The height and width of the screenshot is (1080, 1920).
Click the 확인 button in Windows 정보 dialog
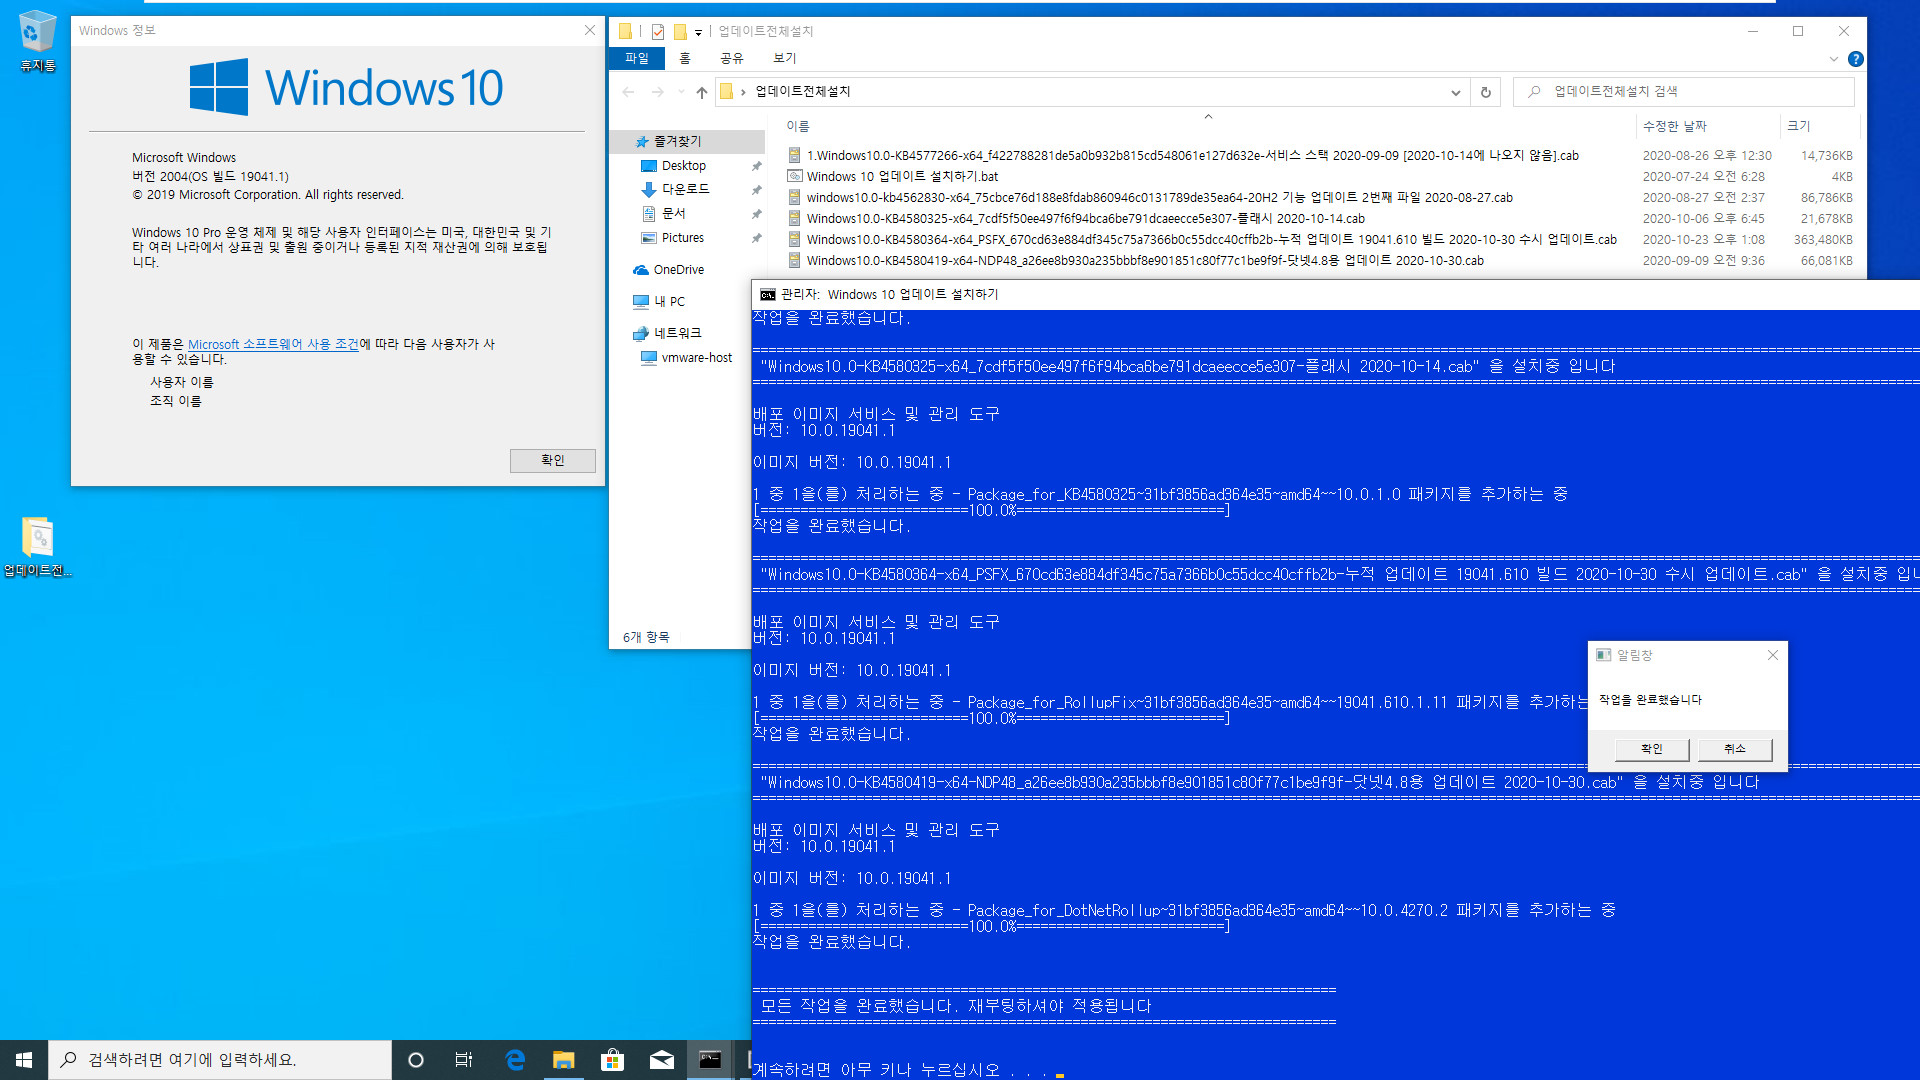pos(552,460)
